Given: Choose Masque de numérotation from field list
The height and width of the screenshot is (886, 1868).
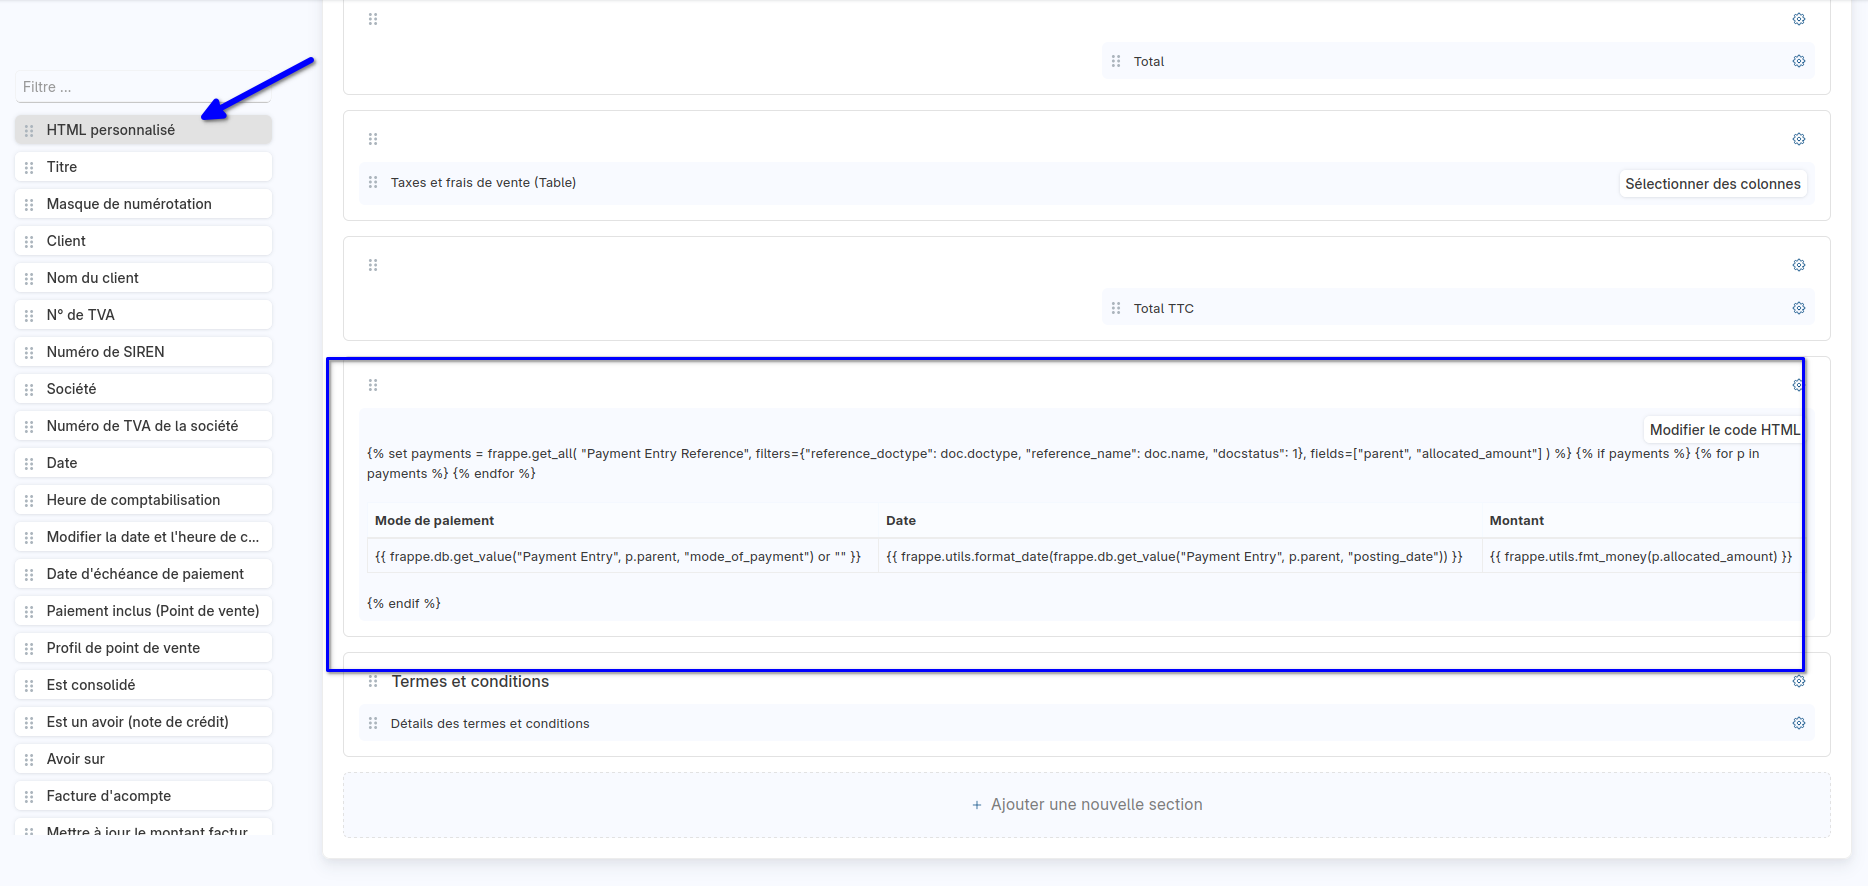Looking at the screenshot, I should pos(143,204).
